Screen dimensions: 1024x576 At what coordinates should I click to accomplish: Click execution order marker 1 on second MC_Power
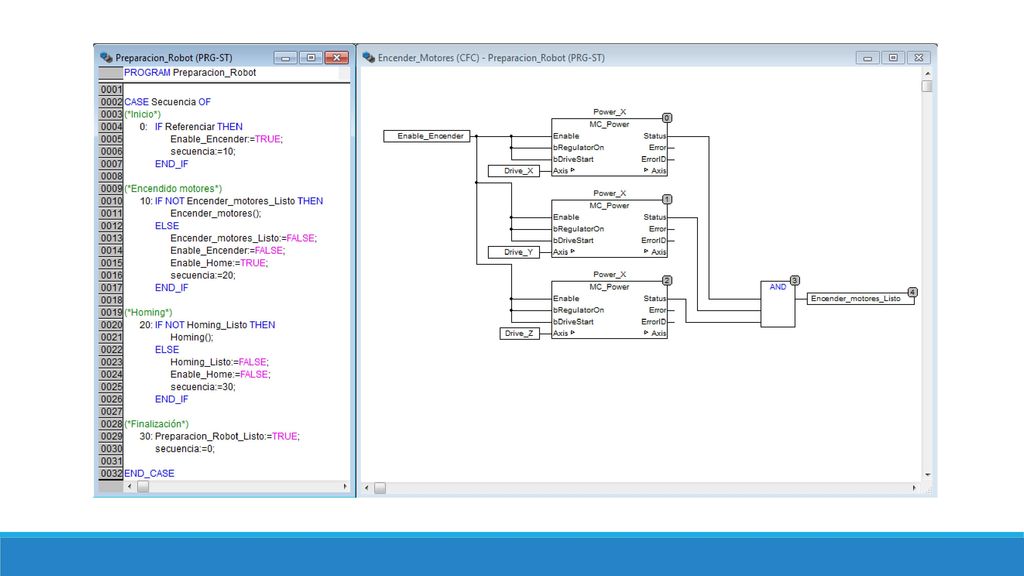tap(667, 199)
